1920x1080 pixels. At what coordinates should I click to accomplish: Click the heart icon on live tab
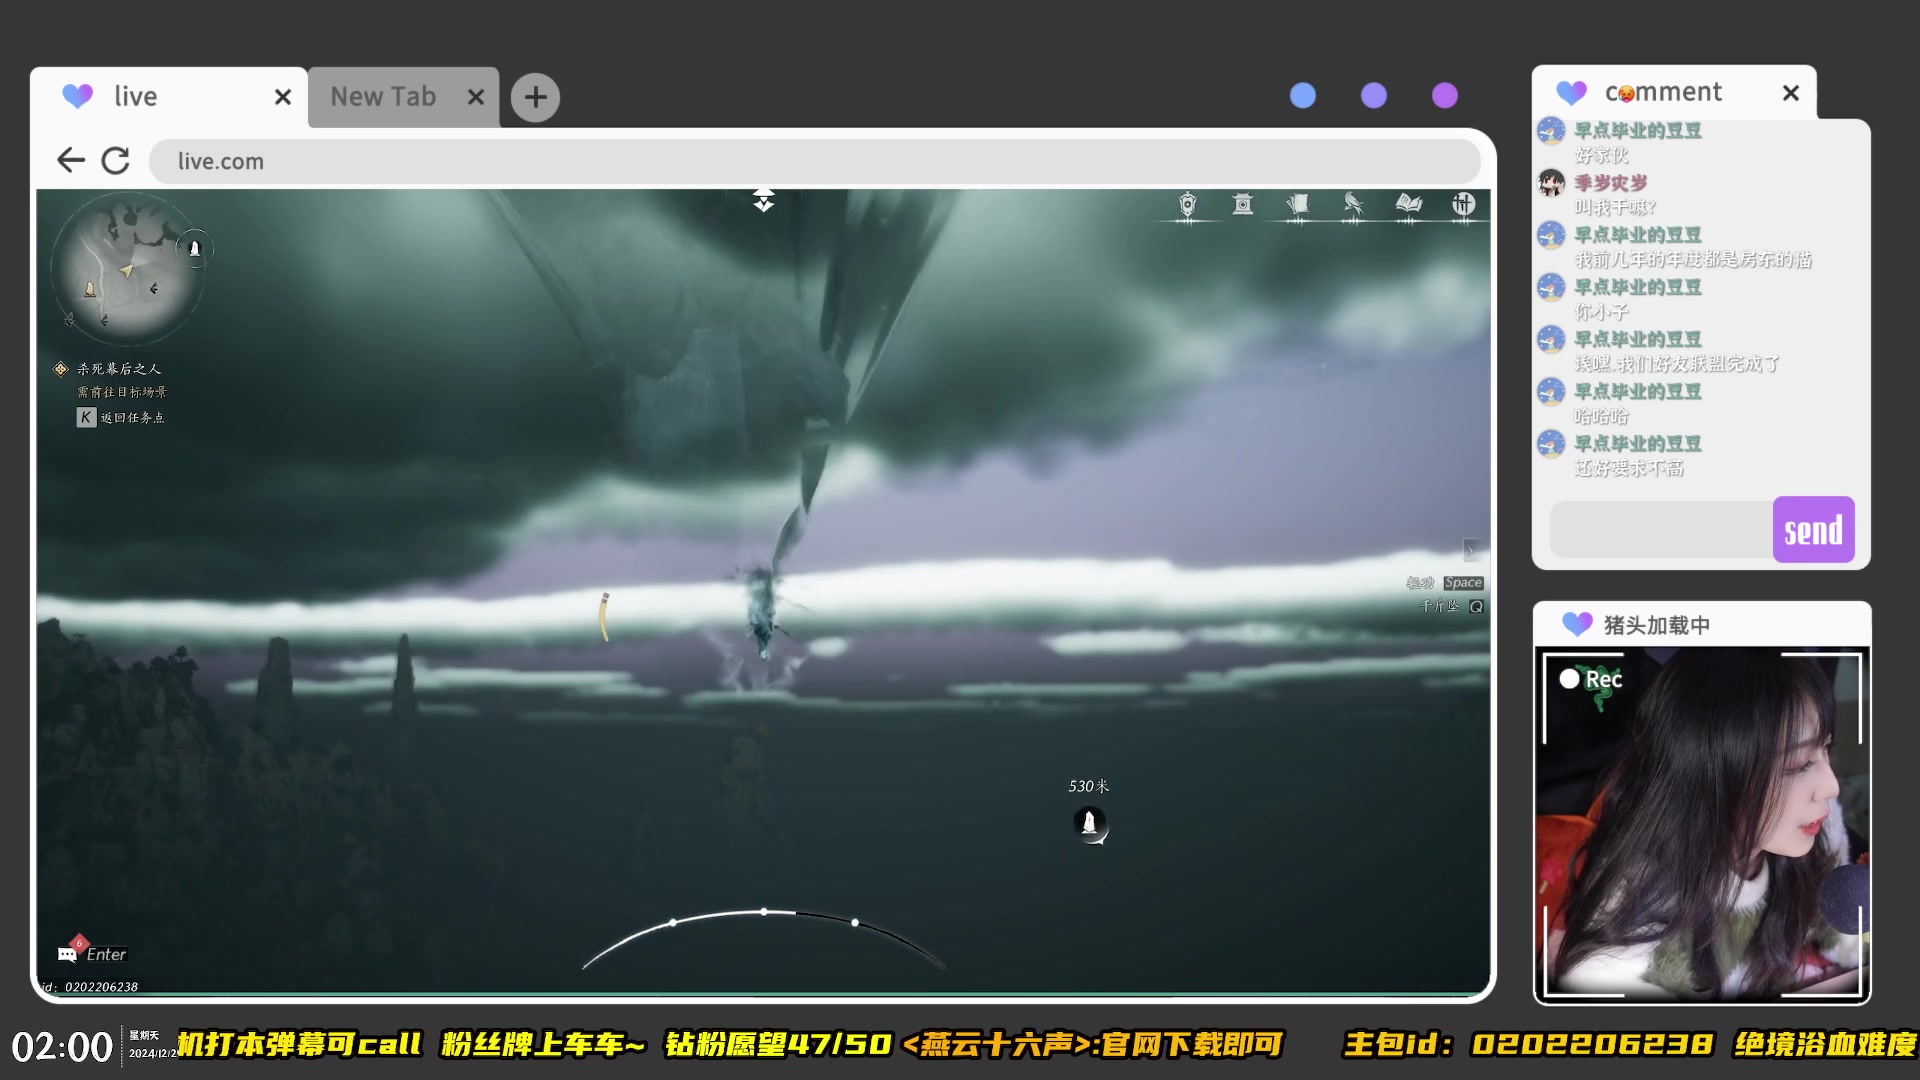pyautogui.click(x=77, y=96)
